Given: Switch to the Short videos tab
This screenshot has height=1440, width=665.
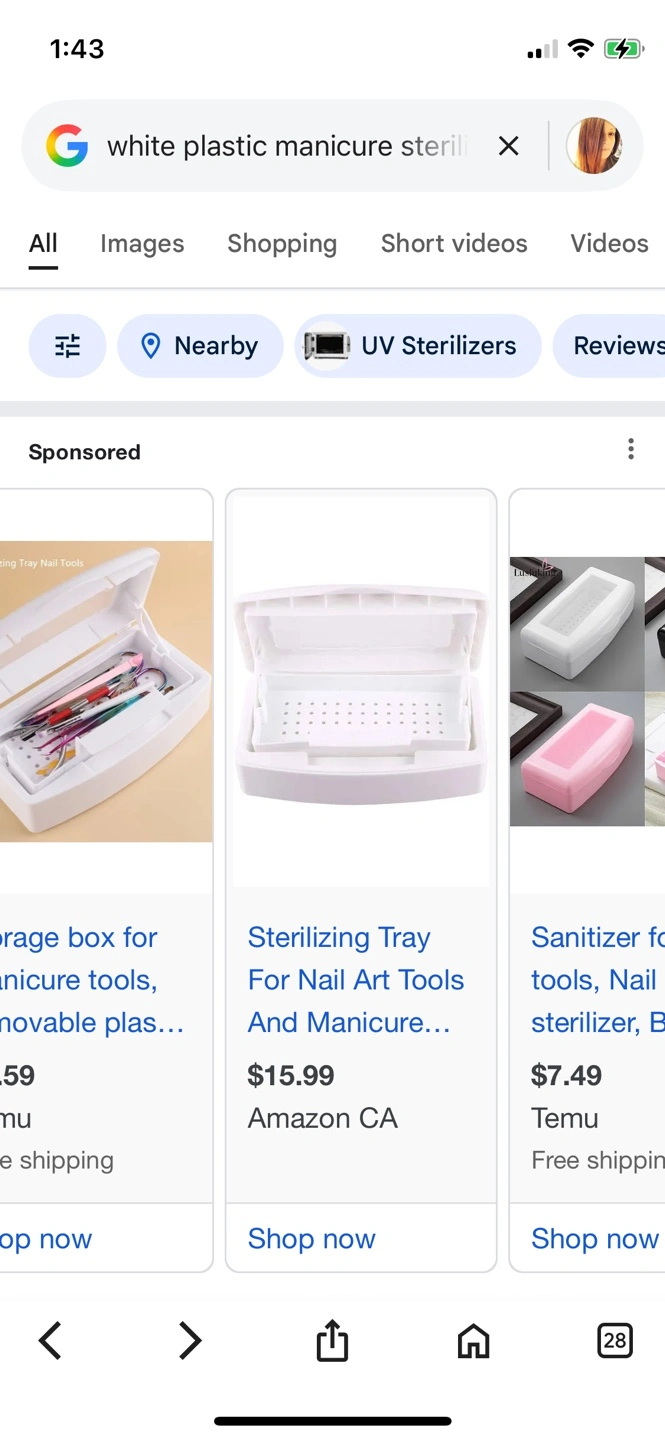Looking at the screenshot, I should 454,243.
